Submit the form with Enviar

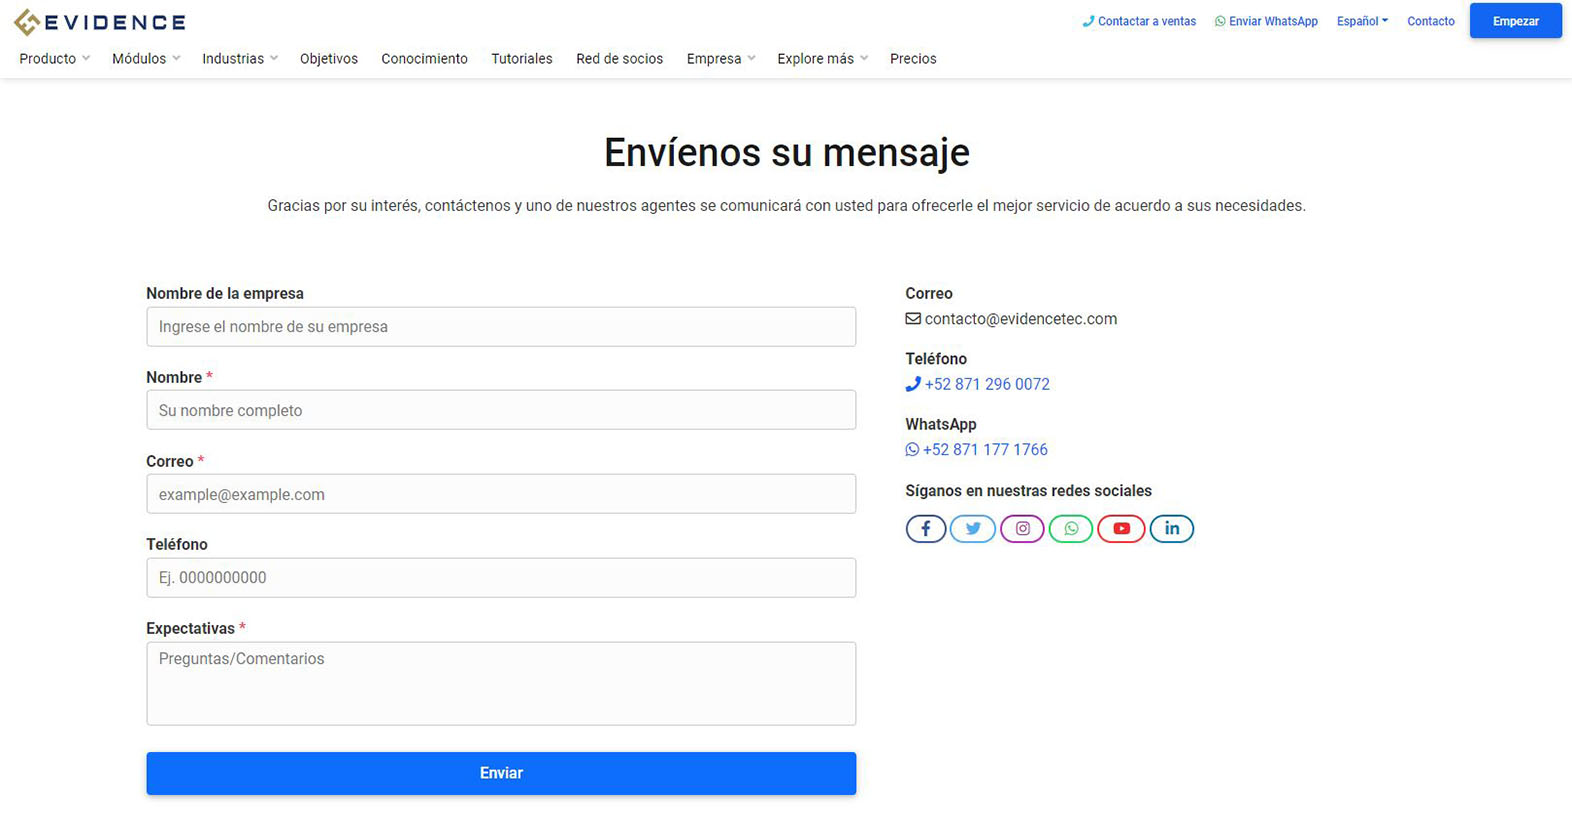pyautogui.click(x=501, y=773)
